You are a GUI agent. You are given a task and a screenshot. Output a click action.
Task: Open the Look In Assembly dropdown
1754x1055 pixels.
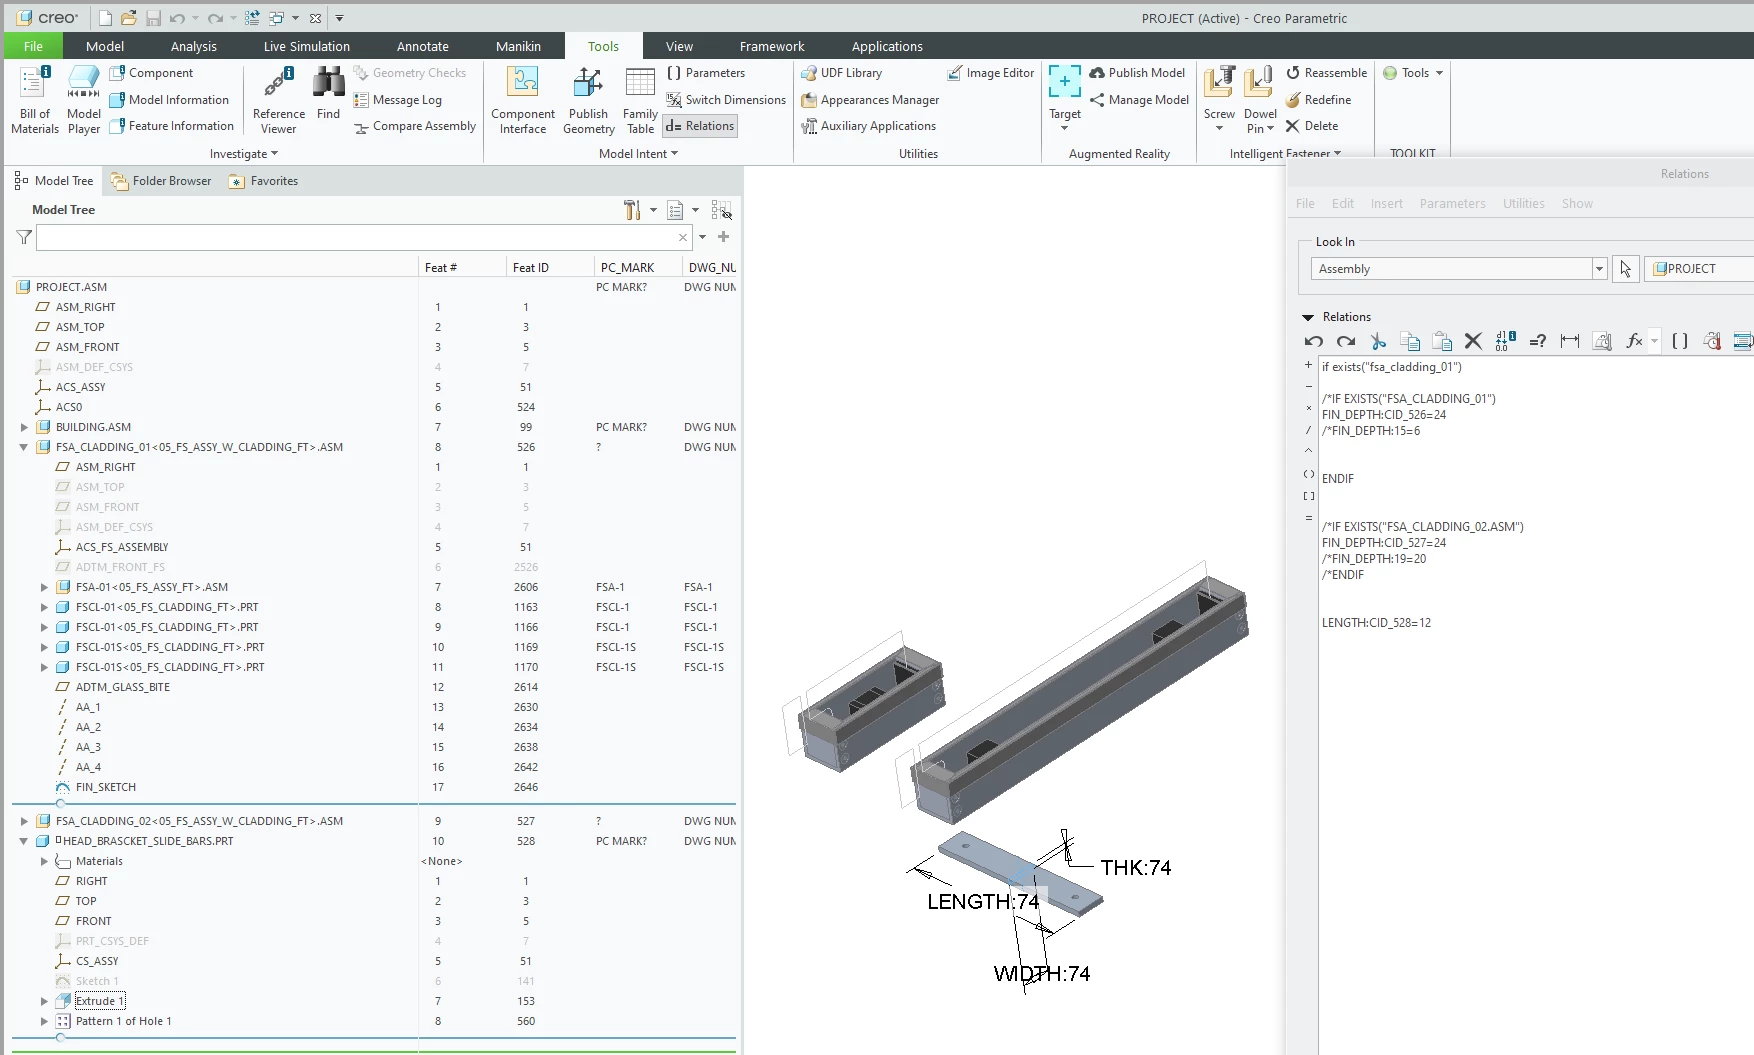(x=1599, y=269)
